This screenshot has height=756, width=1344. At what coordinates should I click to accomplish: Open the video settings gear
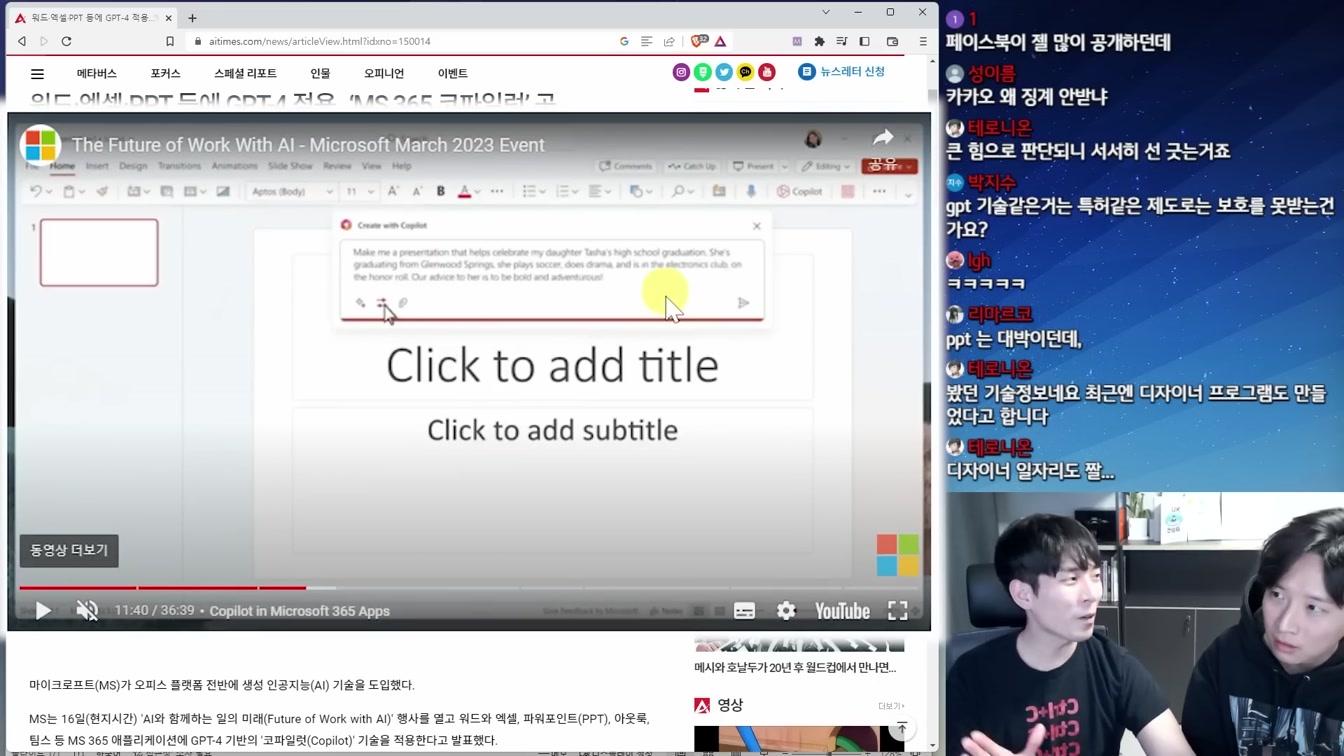(x=786, y=611)
